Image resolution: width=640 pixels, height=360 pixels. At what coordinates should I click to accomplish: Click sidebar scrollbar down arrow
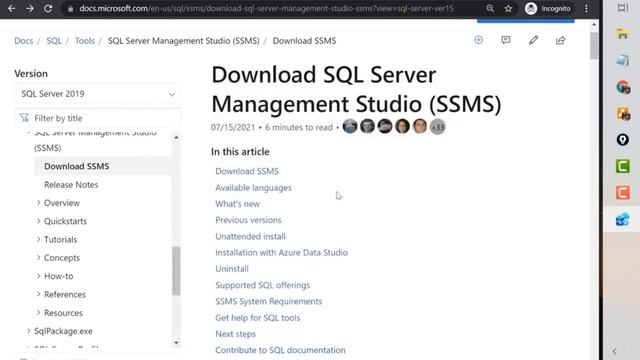[x=176, y=343]
